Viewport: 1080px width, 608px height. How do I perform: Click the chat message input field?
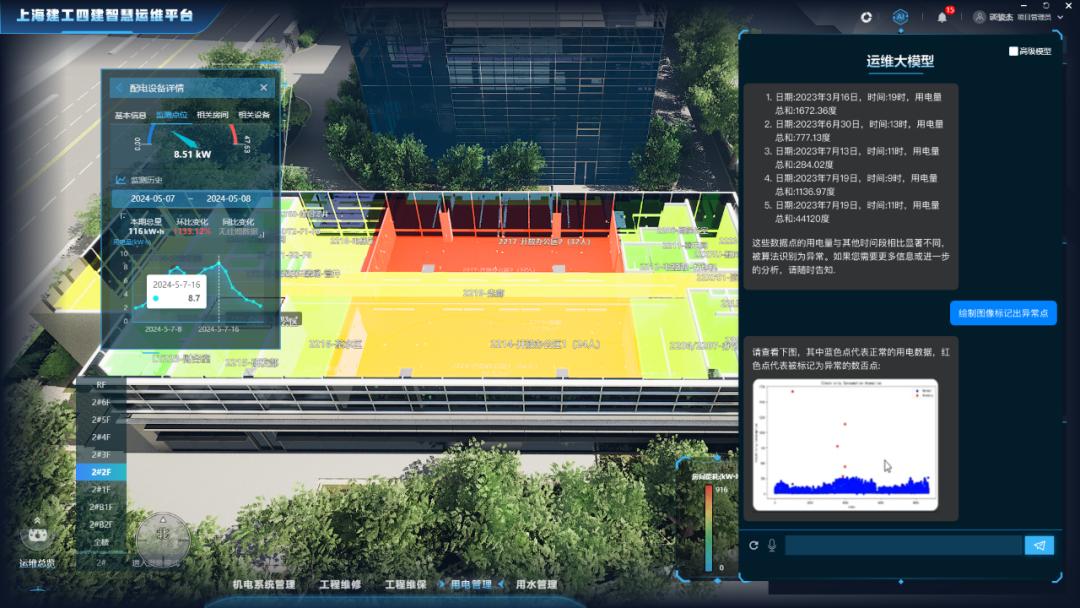pyautogui.click(x=903, y=545)
